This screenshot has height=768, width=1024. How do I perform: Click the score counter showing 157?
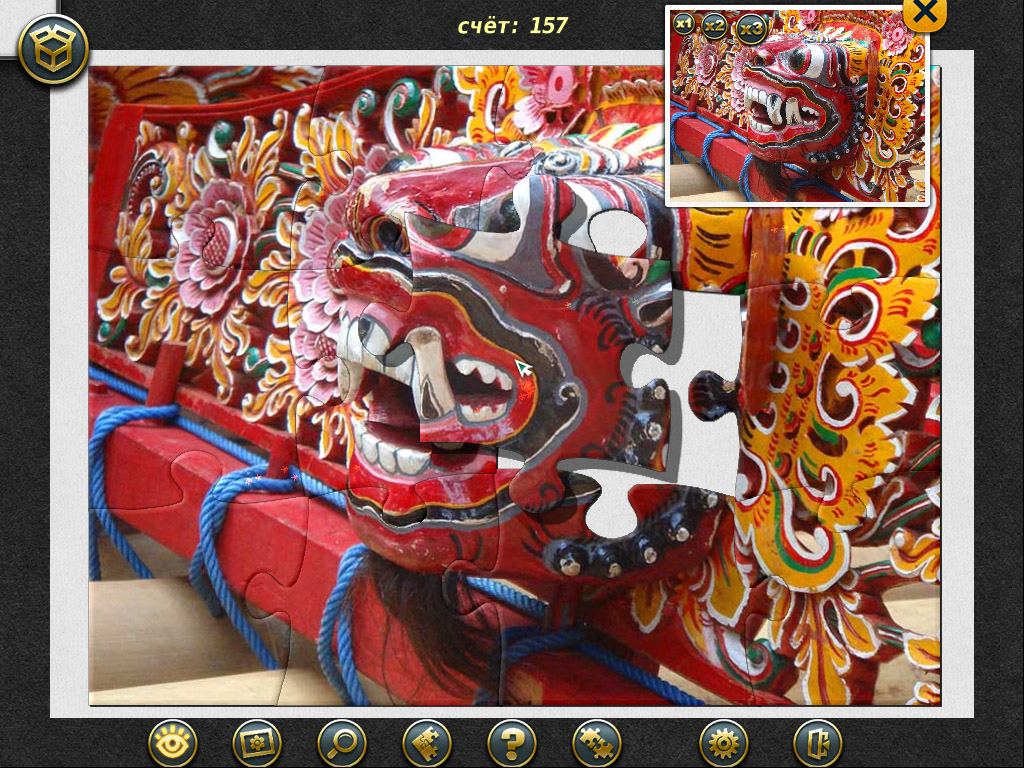(512, 26)
